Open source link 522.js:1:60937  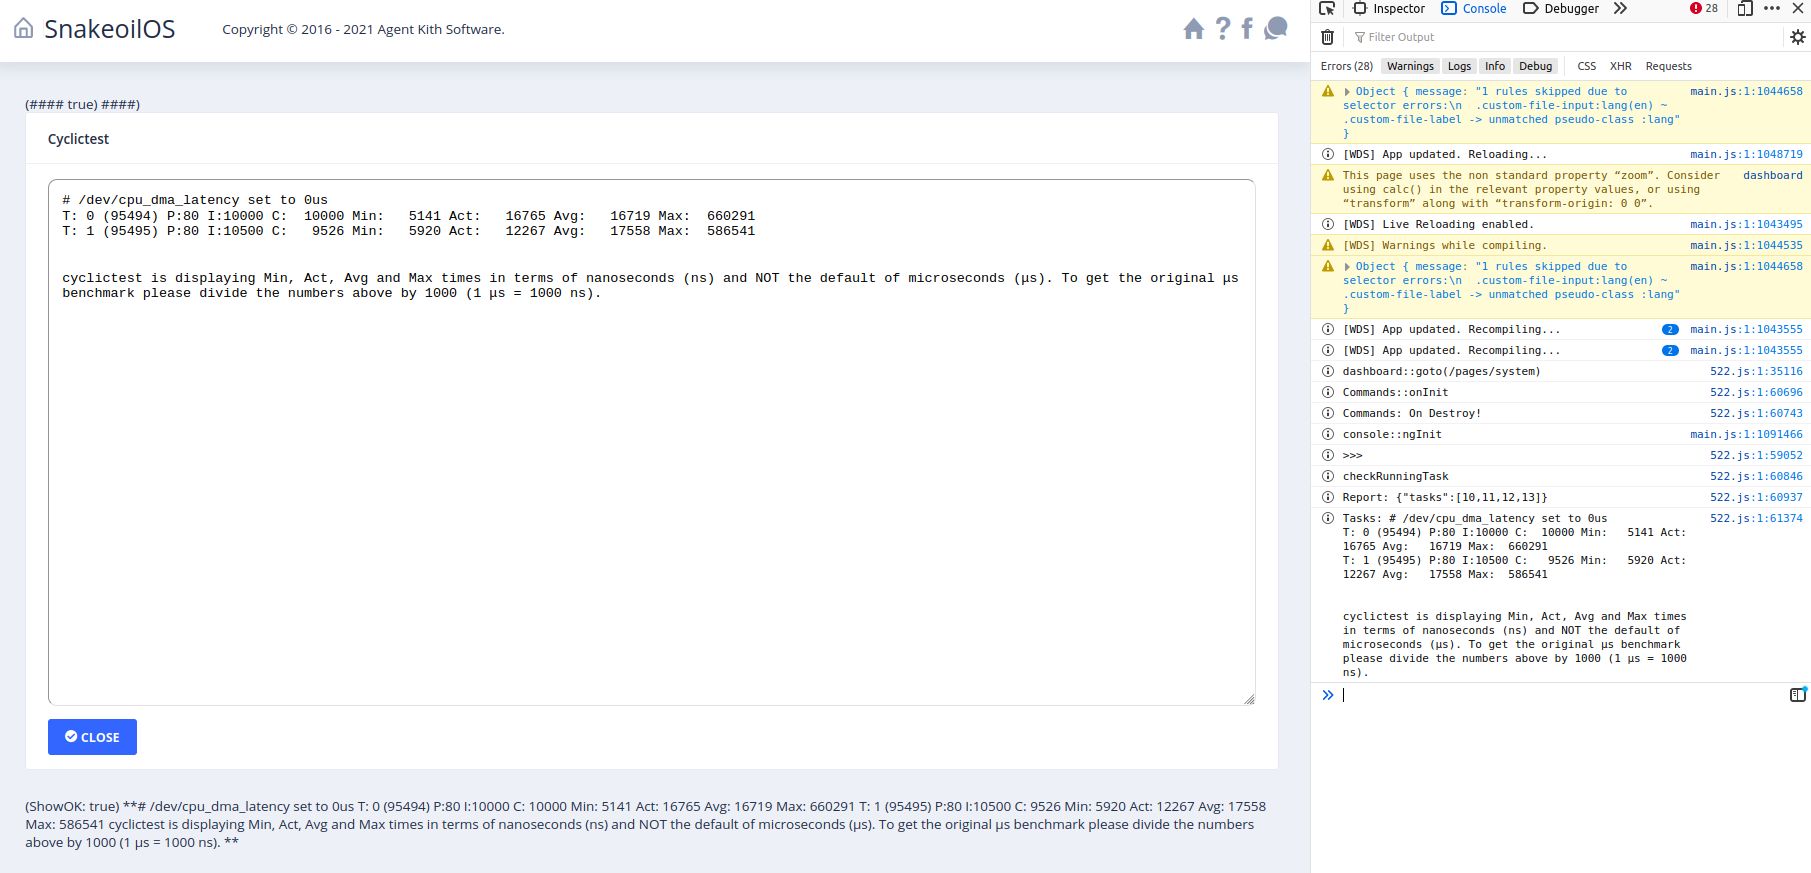point(1756,497)
